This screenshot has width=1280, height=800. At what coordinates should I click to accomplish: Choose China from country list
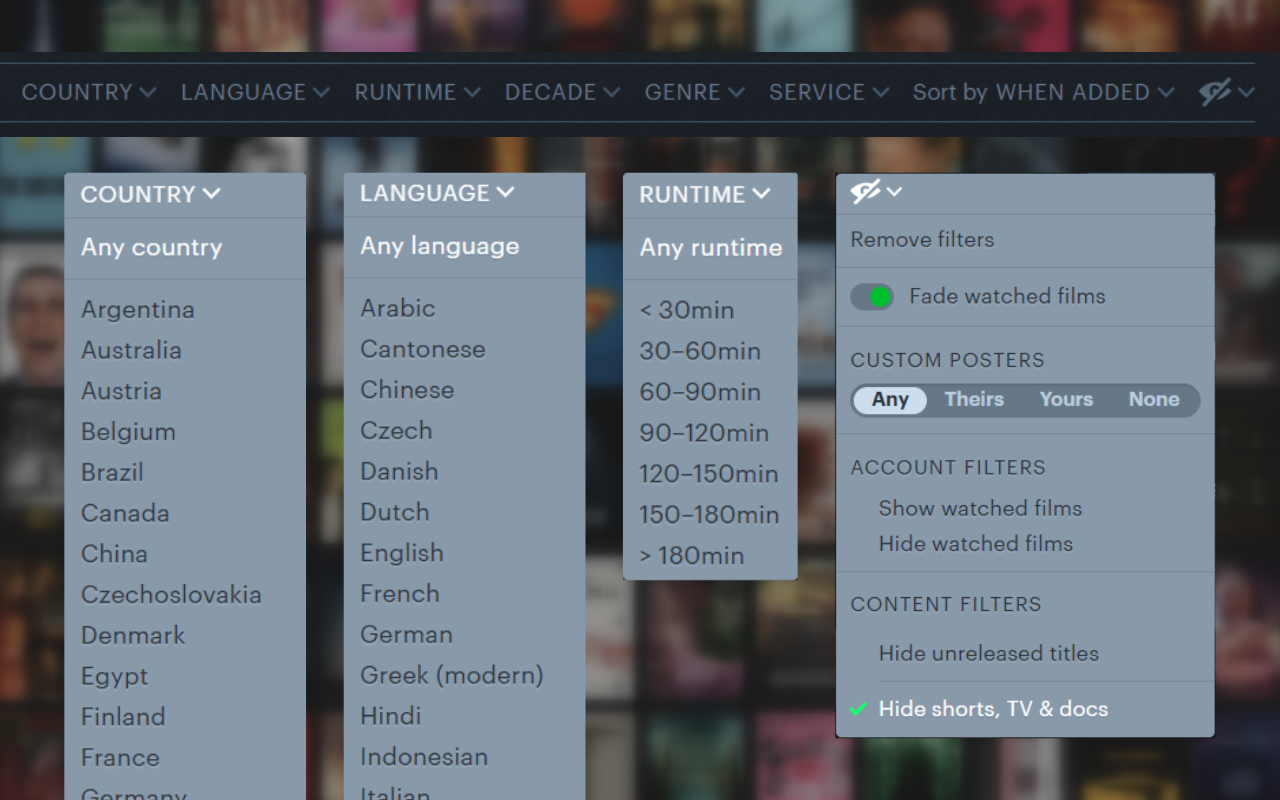pos(114,555)
